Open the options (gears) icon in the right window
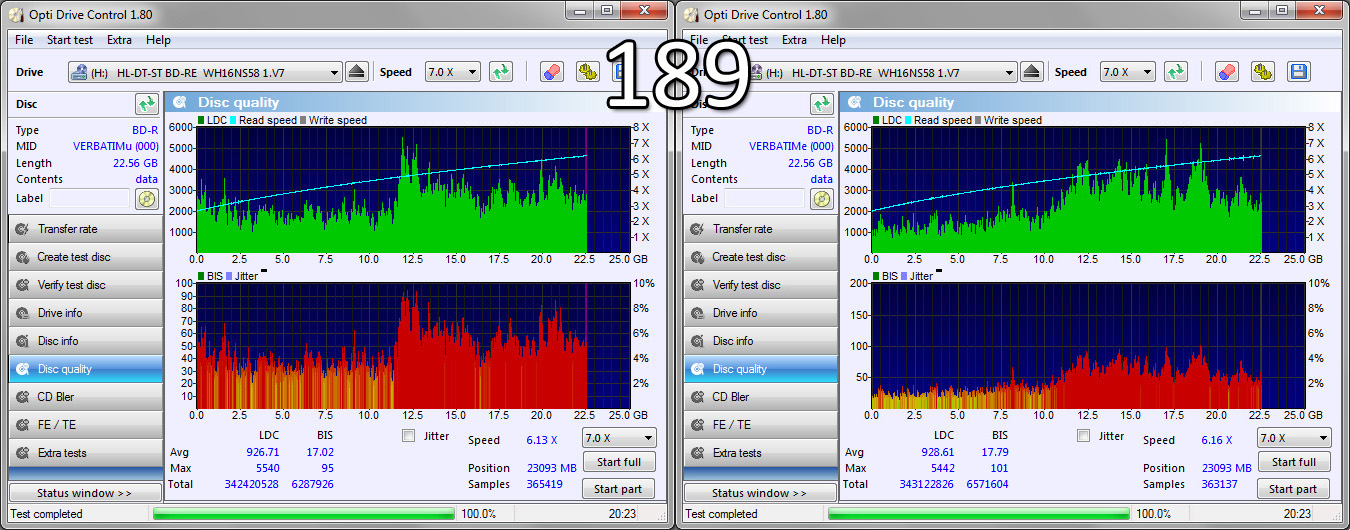This screenshot has width=1350, height=530. coord(1263,72)
